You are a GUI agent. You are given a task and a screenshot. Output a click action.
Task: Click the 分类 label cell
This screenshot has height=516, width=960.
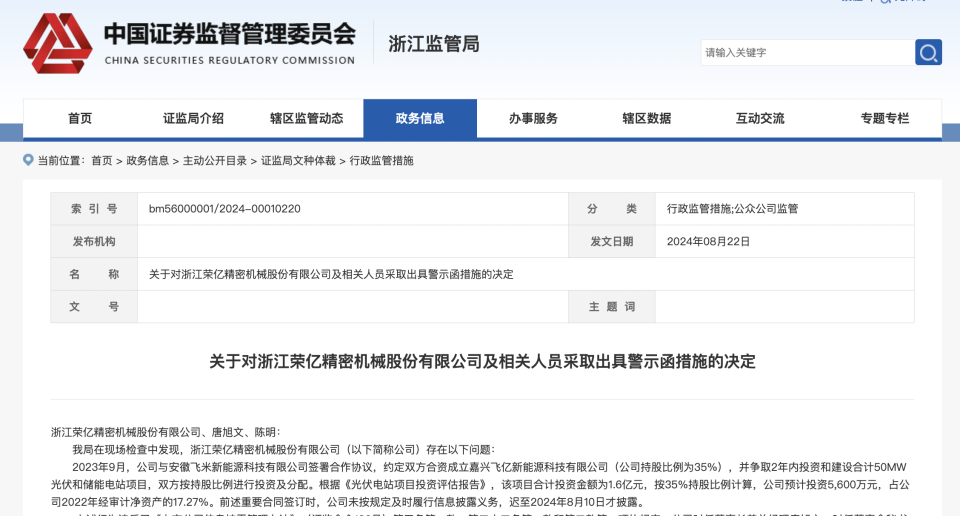point(612,209)
